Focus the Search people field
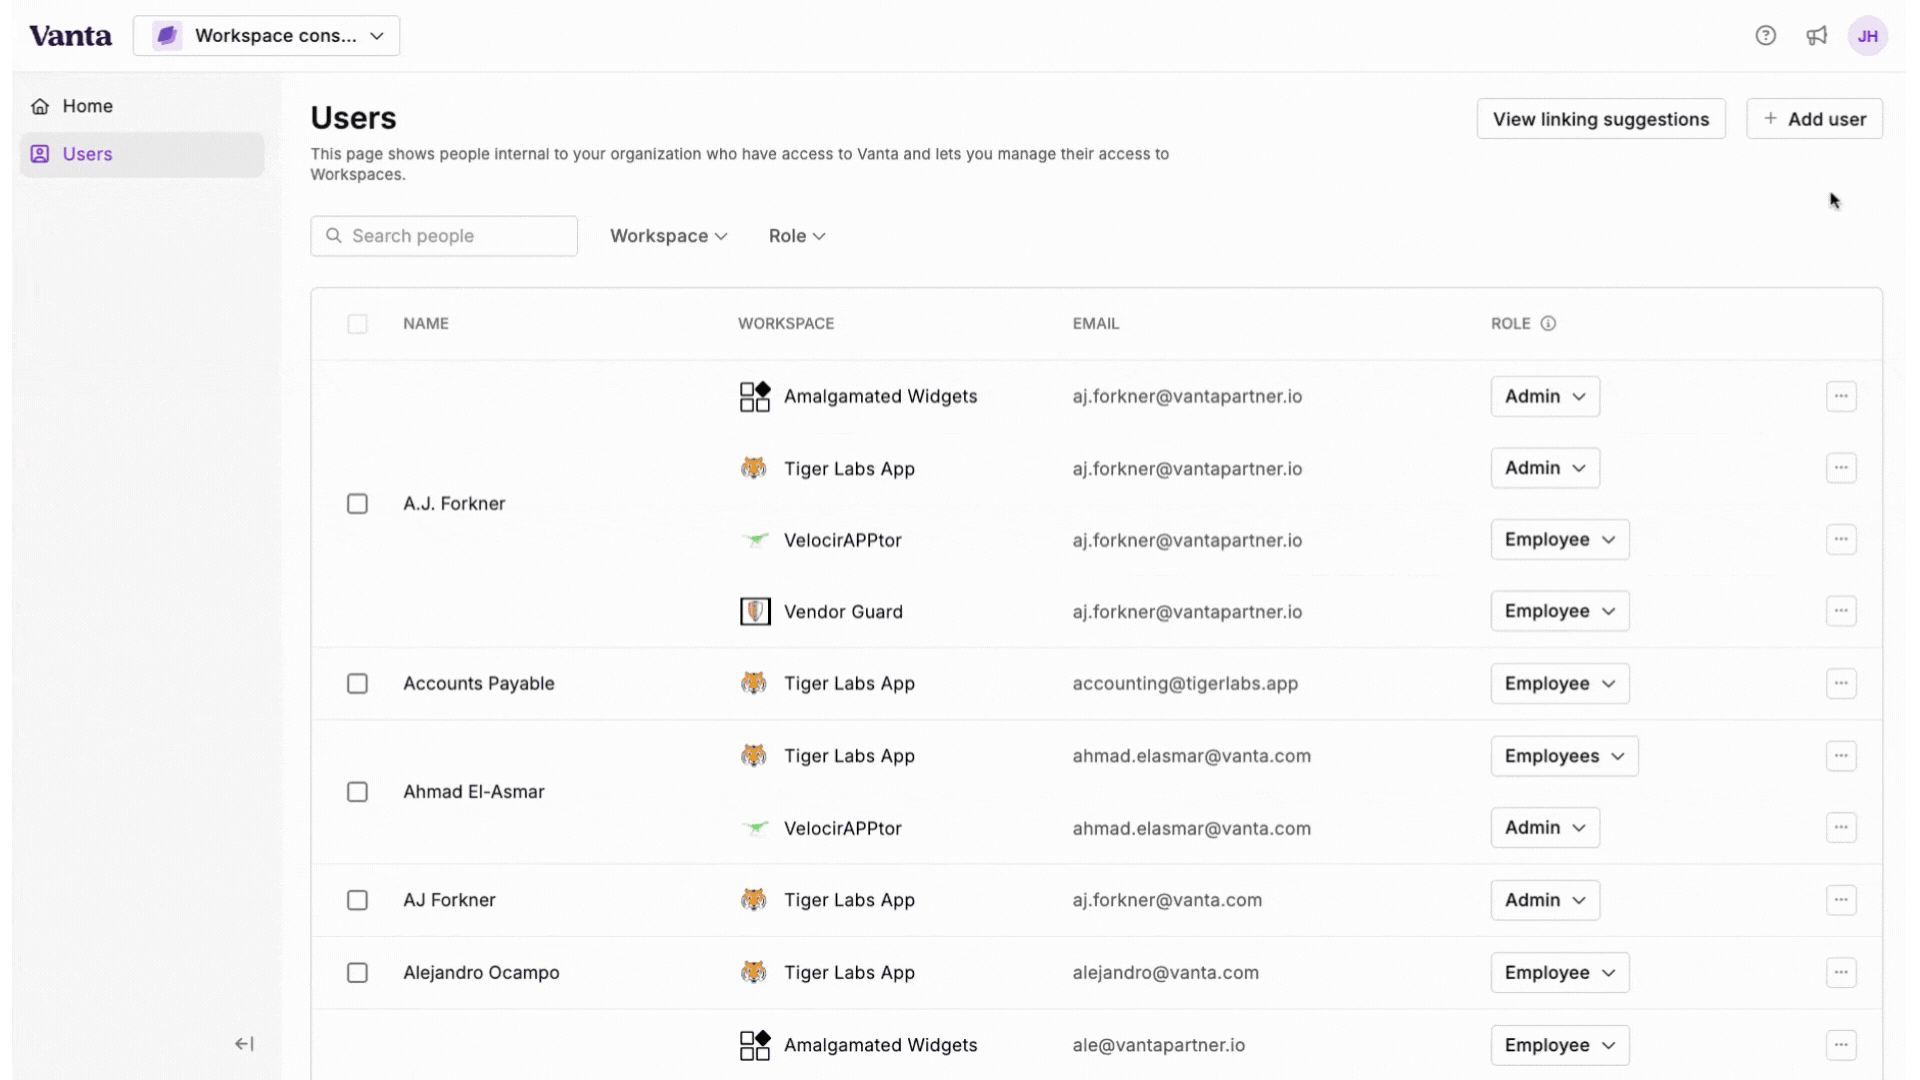Screen dimensions: 1920x1080 [x=444, y=236]
